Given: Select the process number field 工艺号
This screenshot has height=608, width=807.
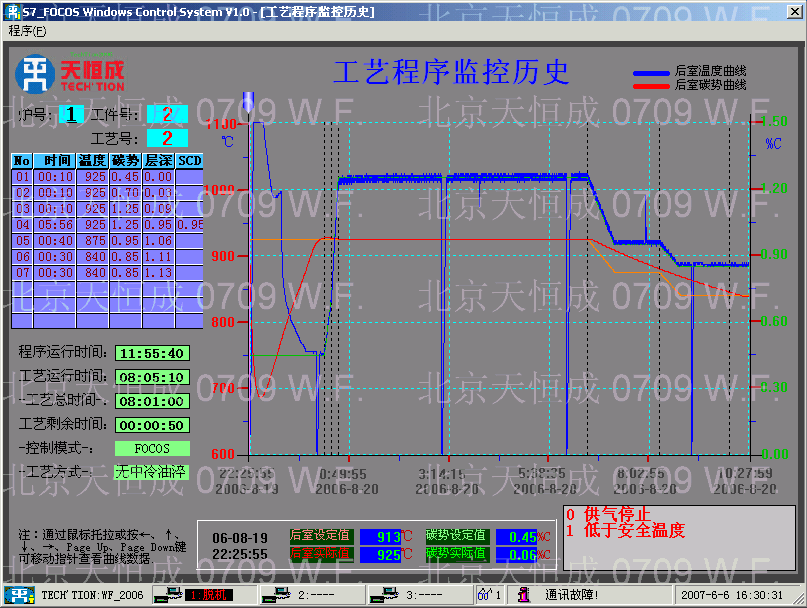Looking at the screenshot, I should click(167, 138).
